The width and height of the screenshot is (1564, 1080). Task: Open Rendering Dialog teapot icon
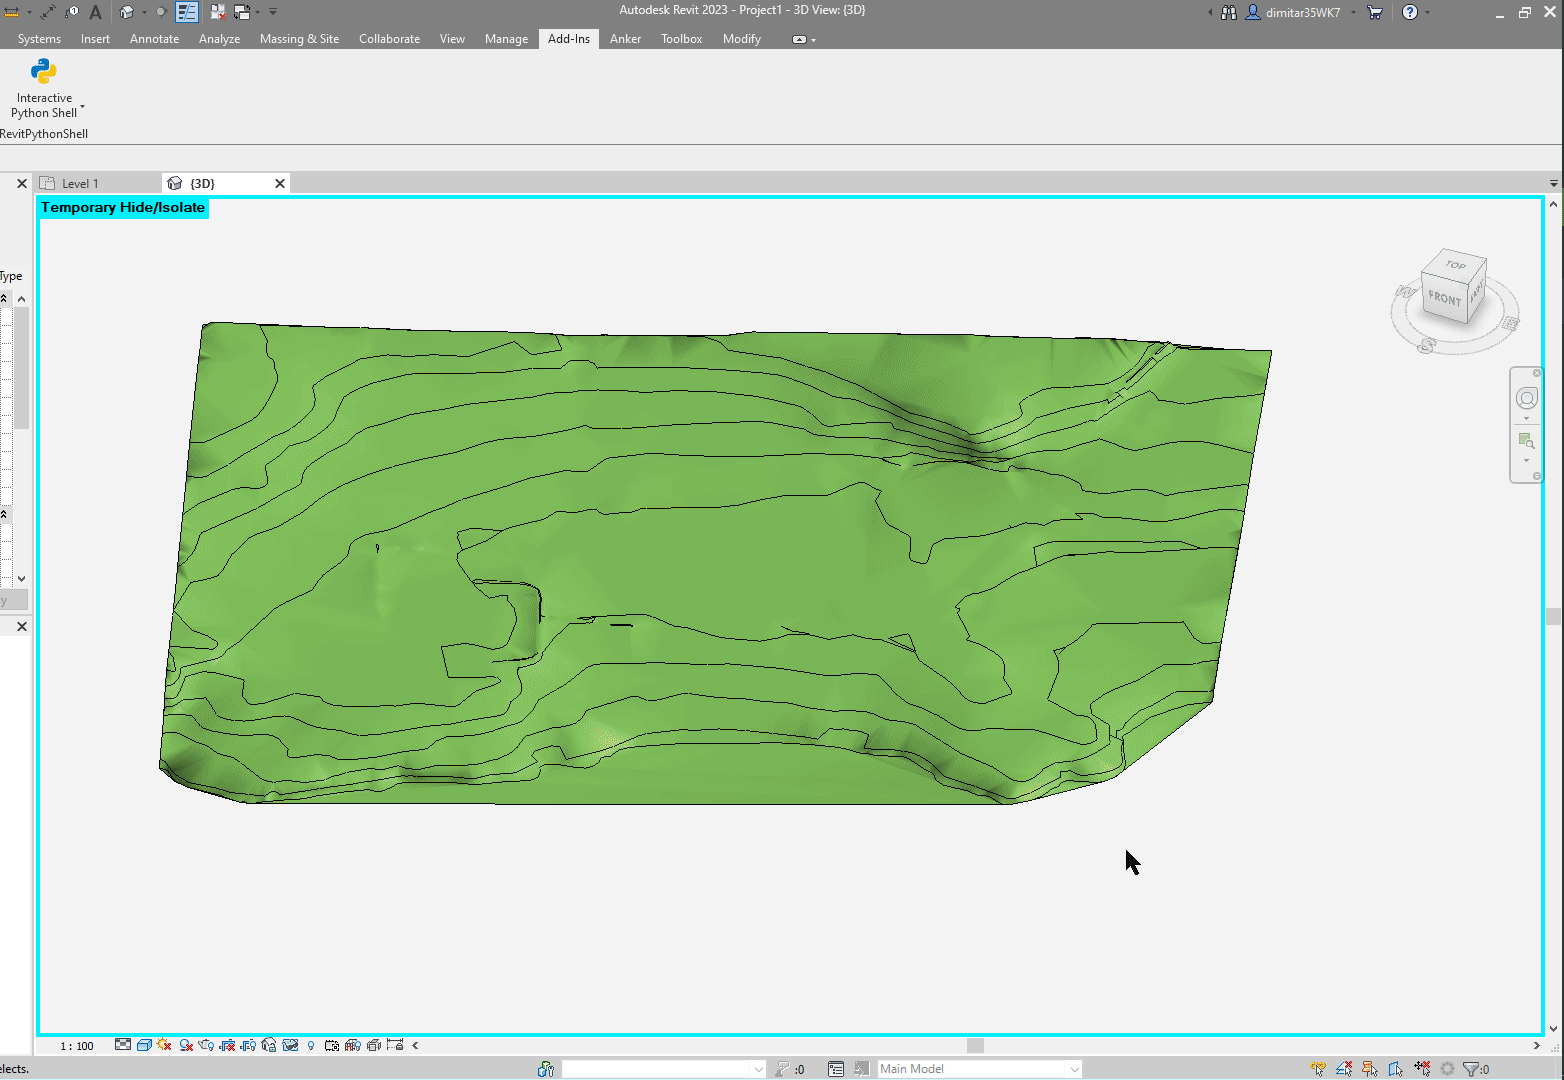tap(206, 1045)
